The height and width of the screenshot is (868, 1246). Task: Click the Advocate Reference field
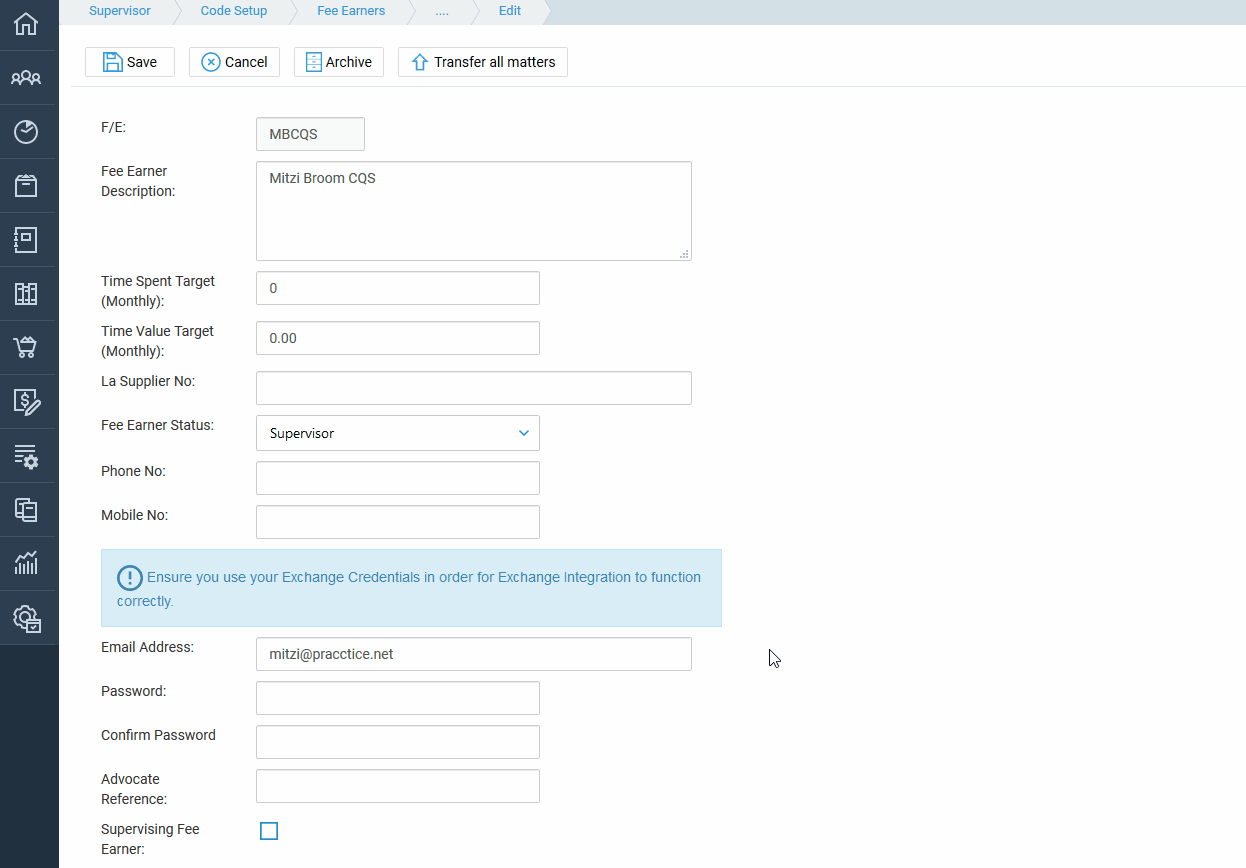coord(398,786)
